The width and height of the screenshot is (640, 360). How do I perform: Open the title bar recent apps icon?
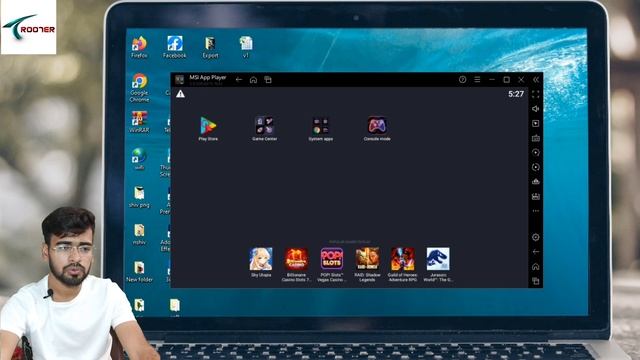[x=268, y=80]
